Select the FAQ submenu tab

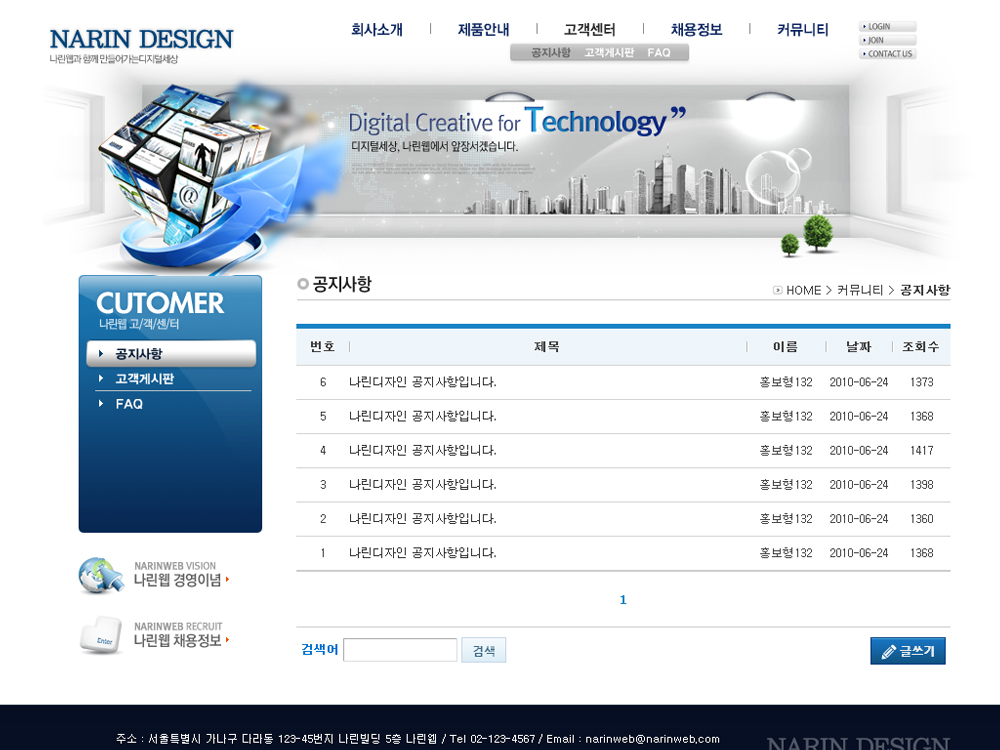point(659,52)
